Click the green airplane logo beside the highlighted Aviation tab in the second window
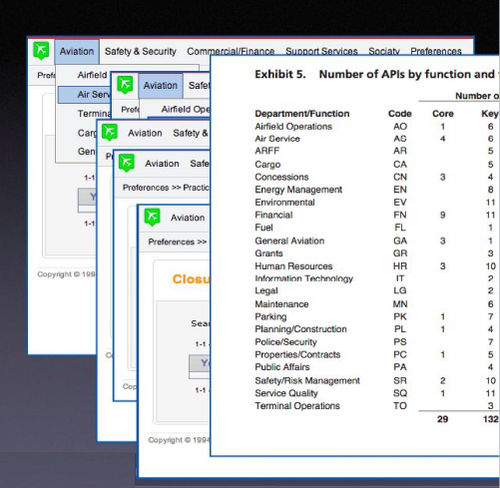Image resolution: width=500 pixels, height=488 pixels. point(125,84)
